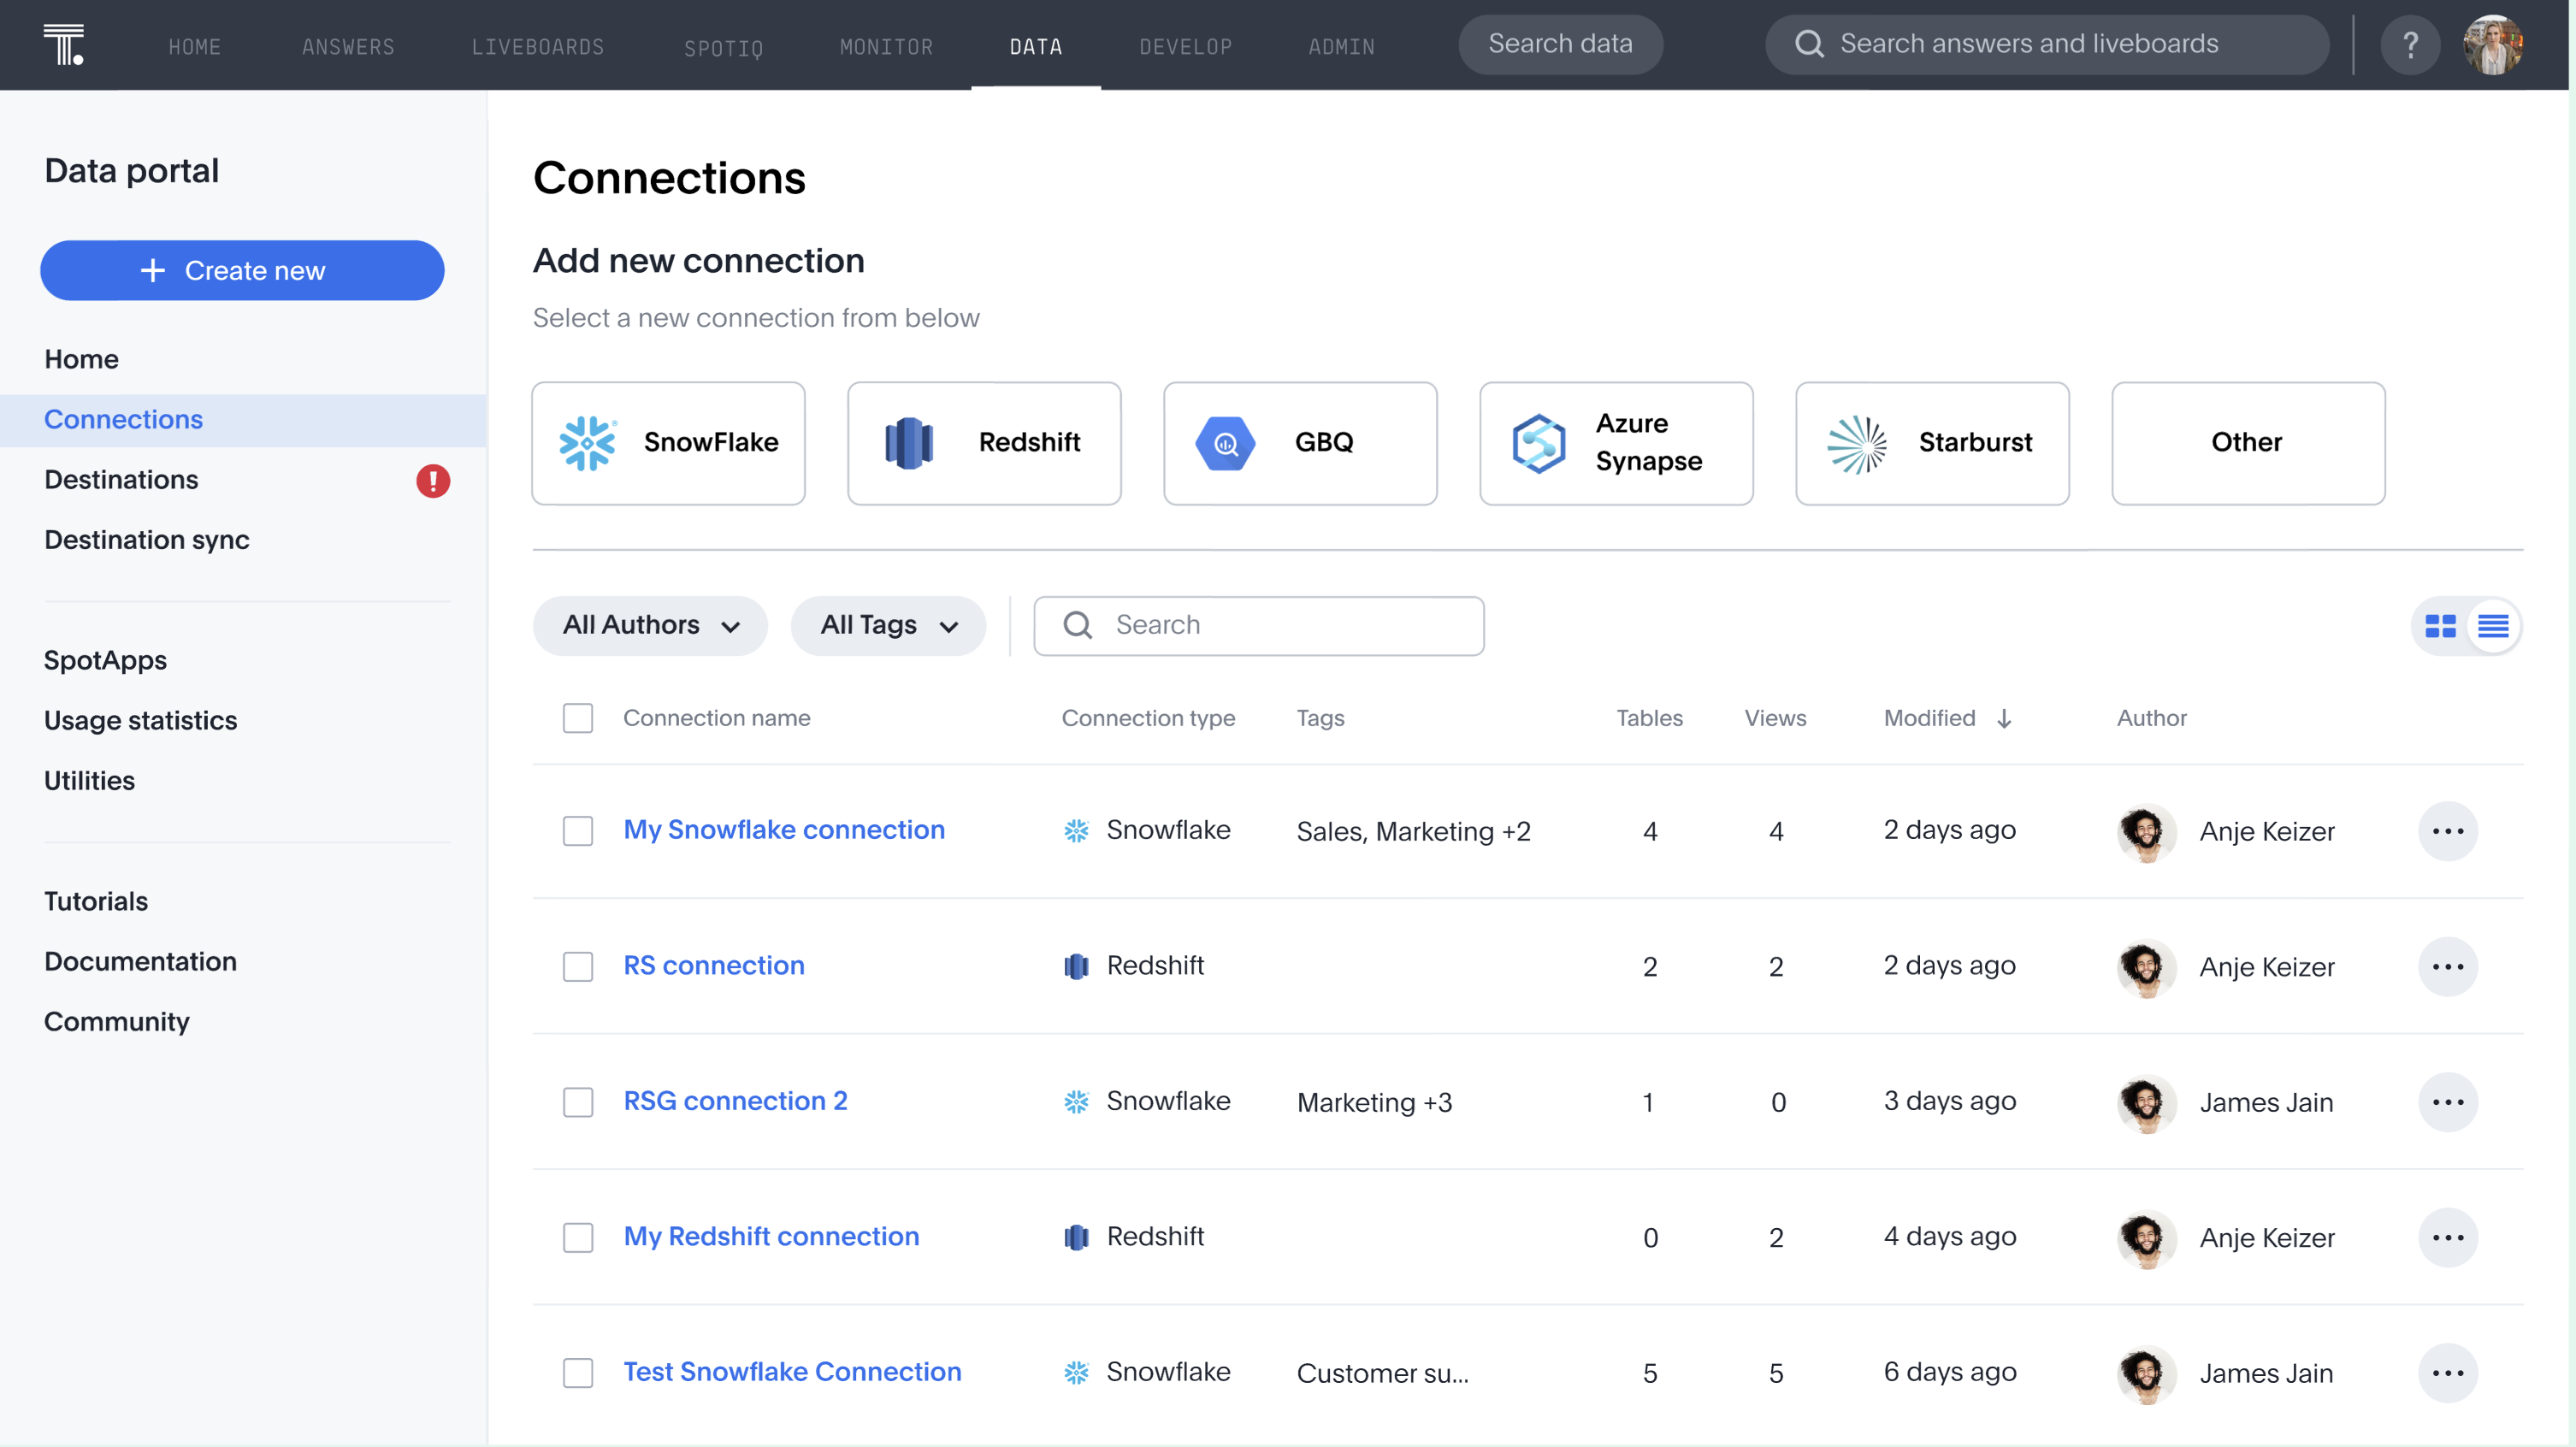Choose the Other connection card
The height and width of the screenshot is (1447, 2576).
coord(2247,443)
